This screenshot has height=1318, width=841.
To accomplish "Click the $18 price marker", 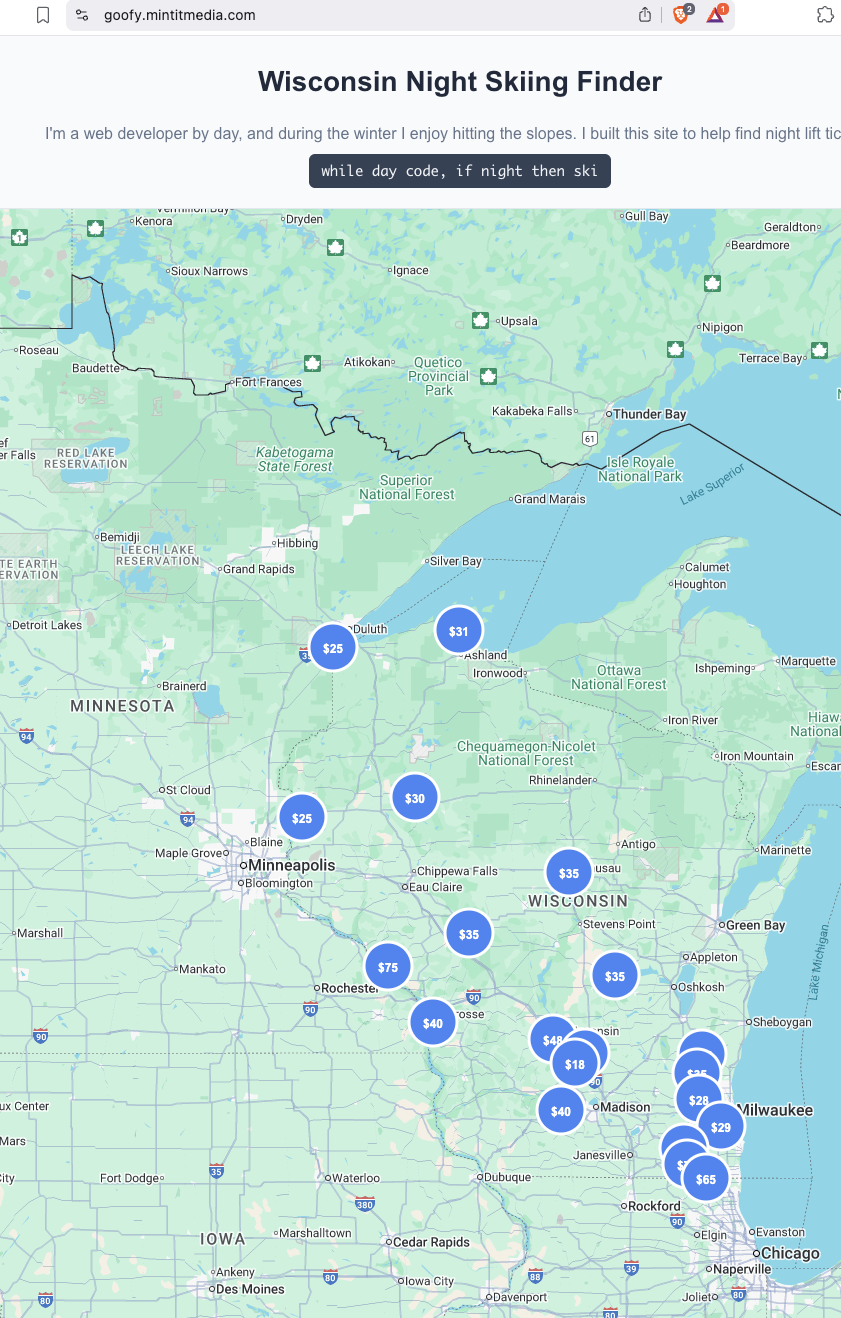I will [575, 1065].
